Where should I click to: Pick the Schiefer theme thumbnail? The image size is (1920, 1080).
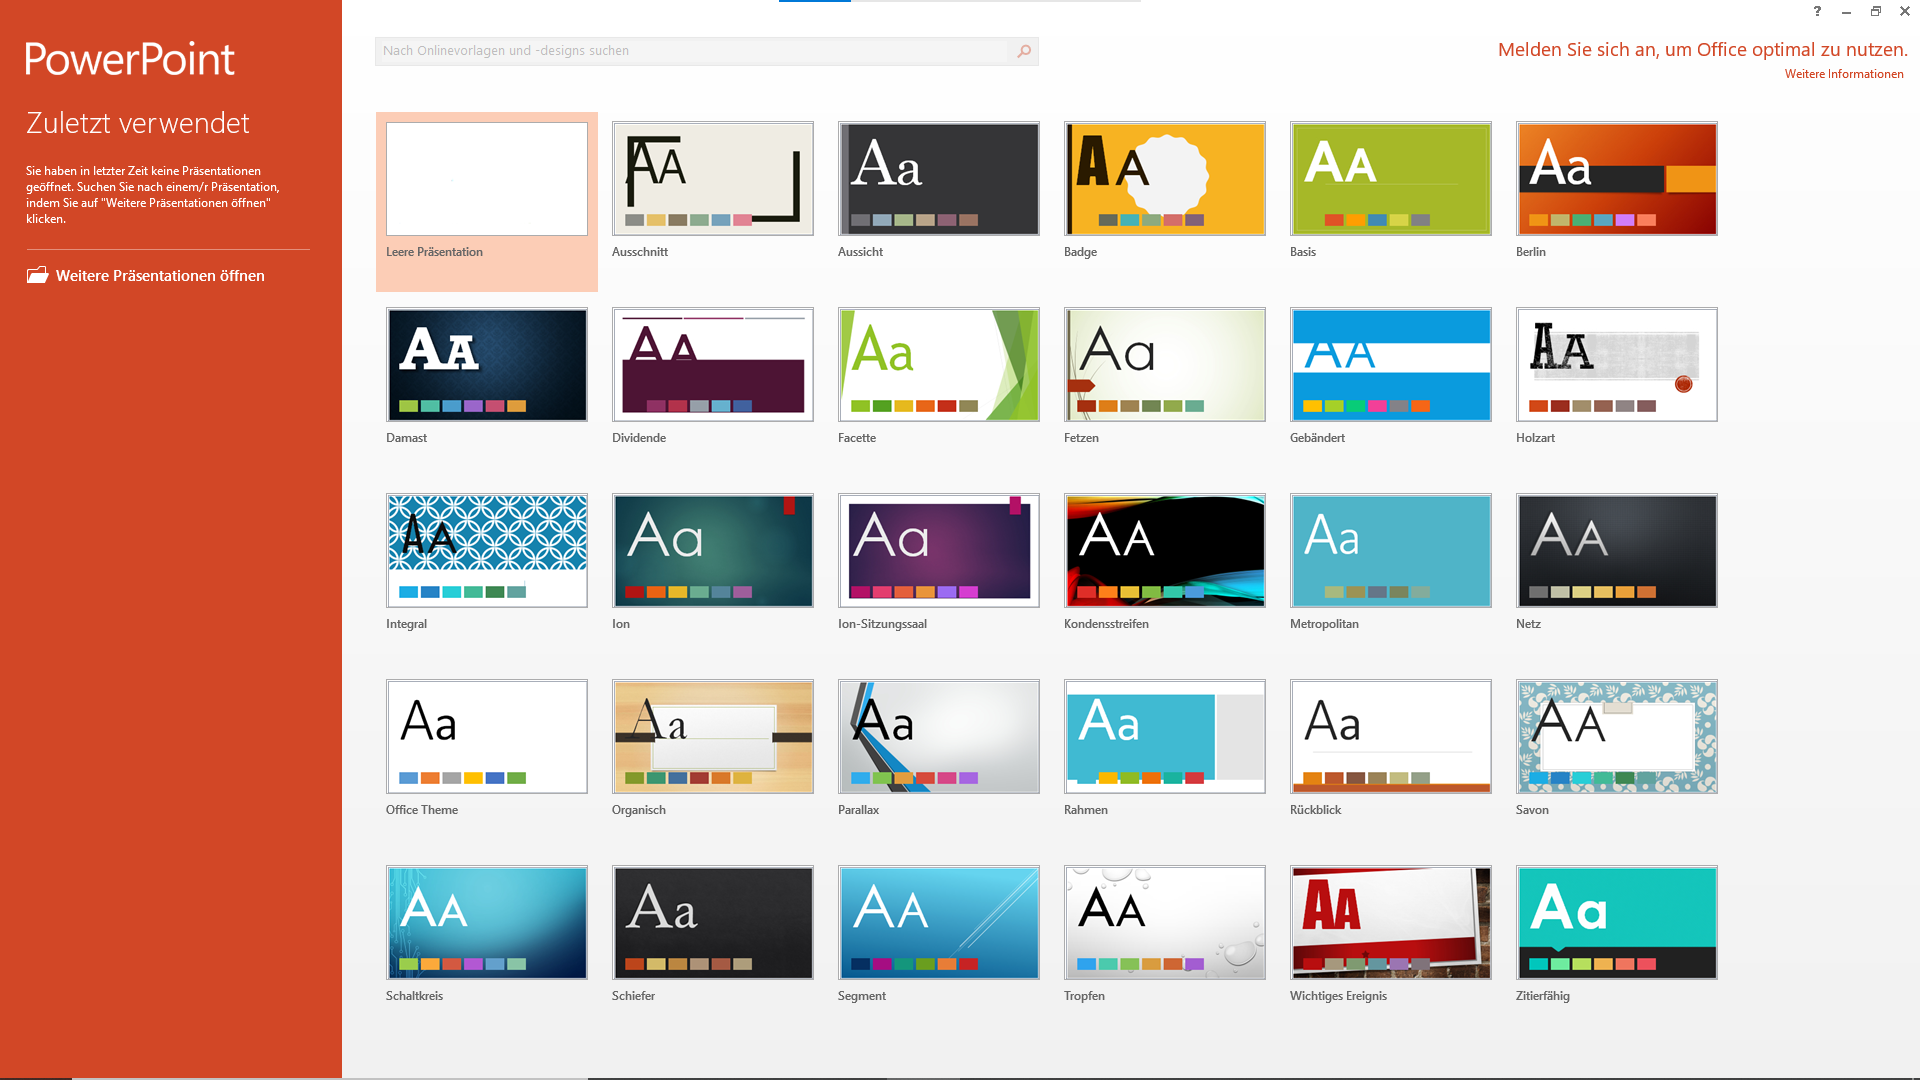click(713, 923)
